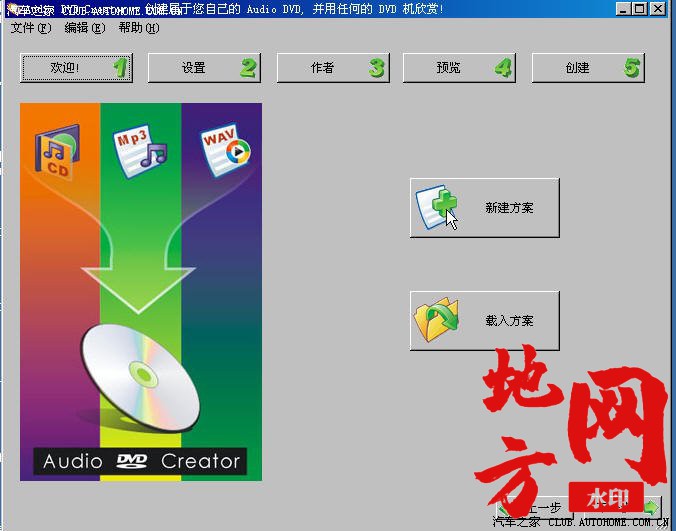Switch to step 5 创建 tab
The width and height of the screenshot is (676, 531).
pyautogui.click(x=588, y=68)
